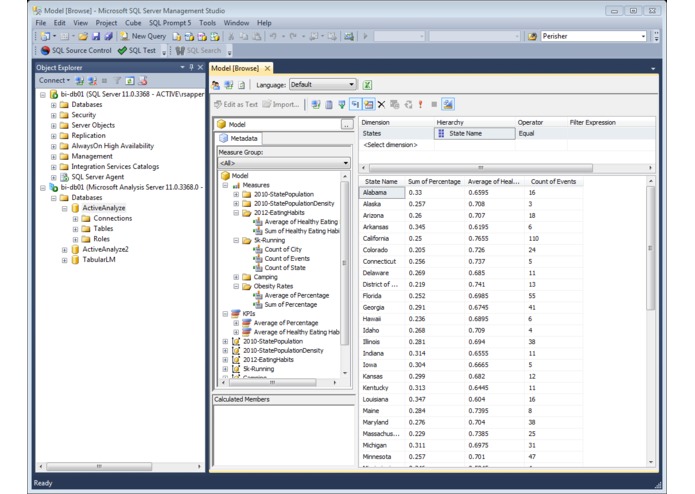Click <Select dimension> in the filter grid
695x494 pixels.
390,145
